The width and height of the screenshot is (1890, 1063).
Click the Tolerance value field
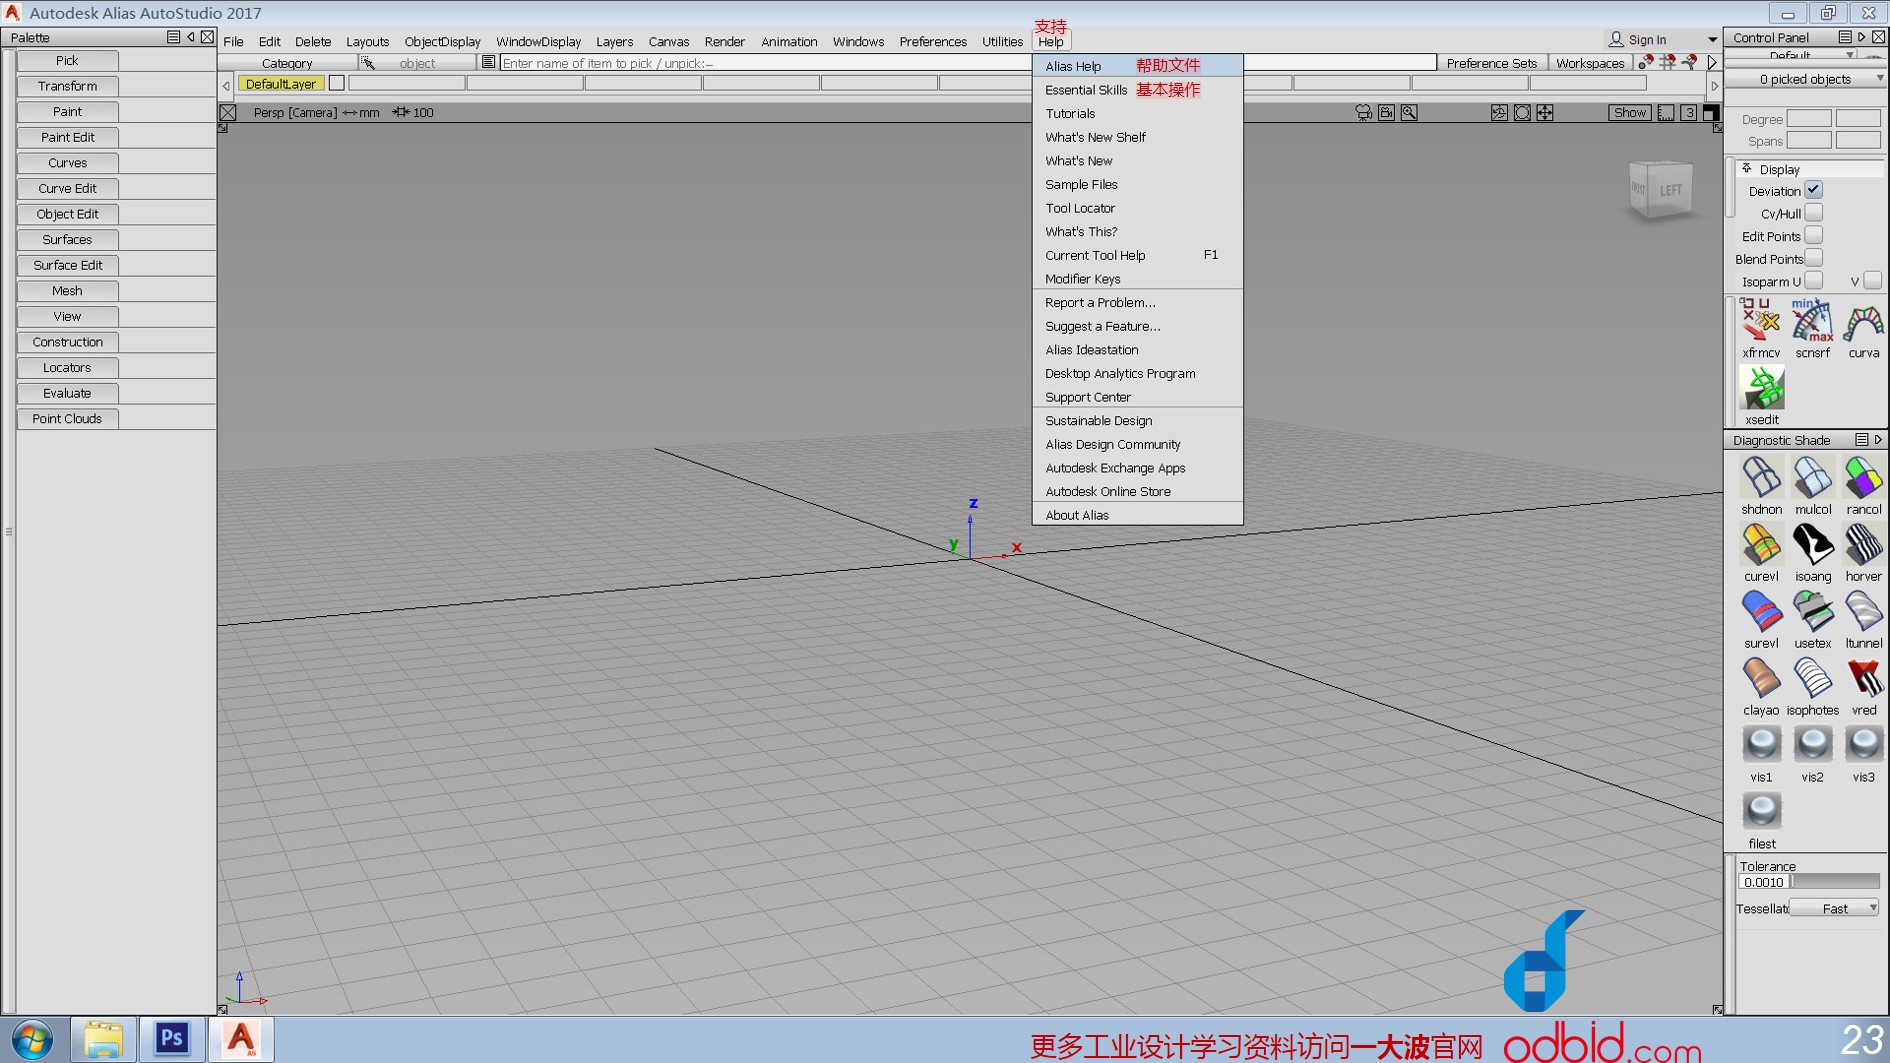click(1763, 882)
